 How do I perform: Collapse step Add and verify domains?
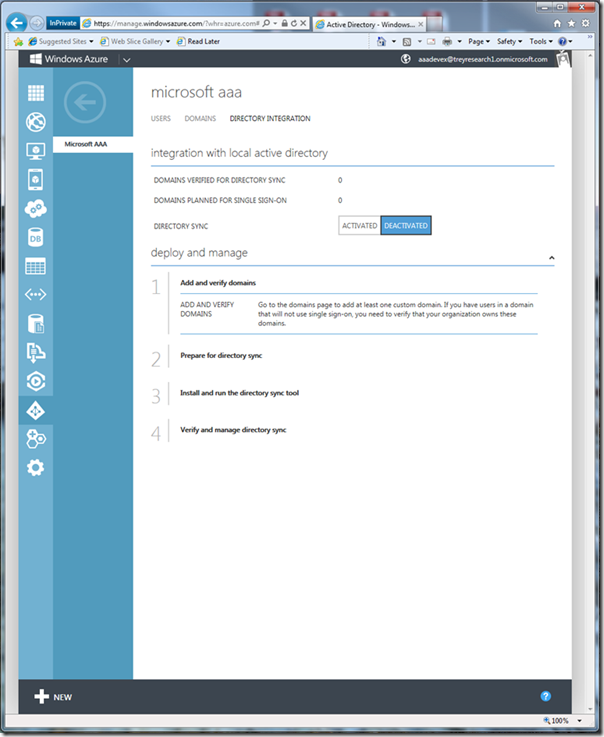point(218,282)
